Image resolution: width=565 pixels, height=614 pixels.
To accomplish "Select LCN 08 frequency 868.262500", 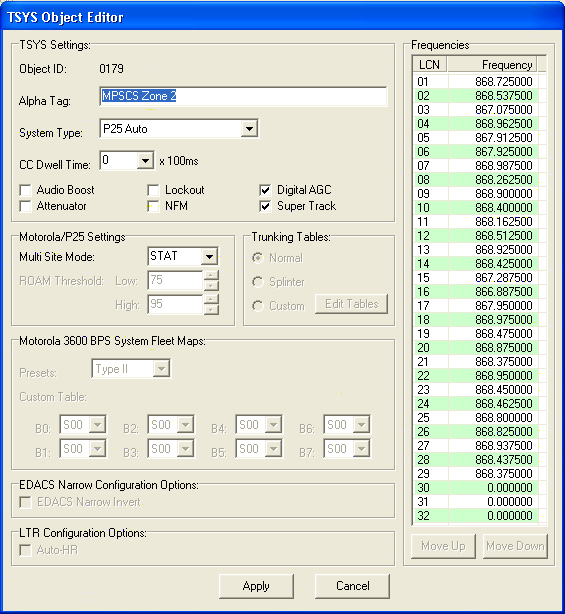I will point(476,180).
